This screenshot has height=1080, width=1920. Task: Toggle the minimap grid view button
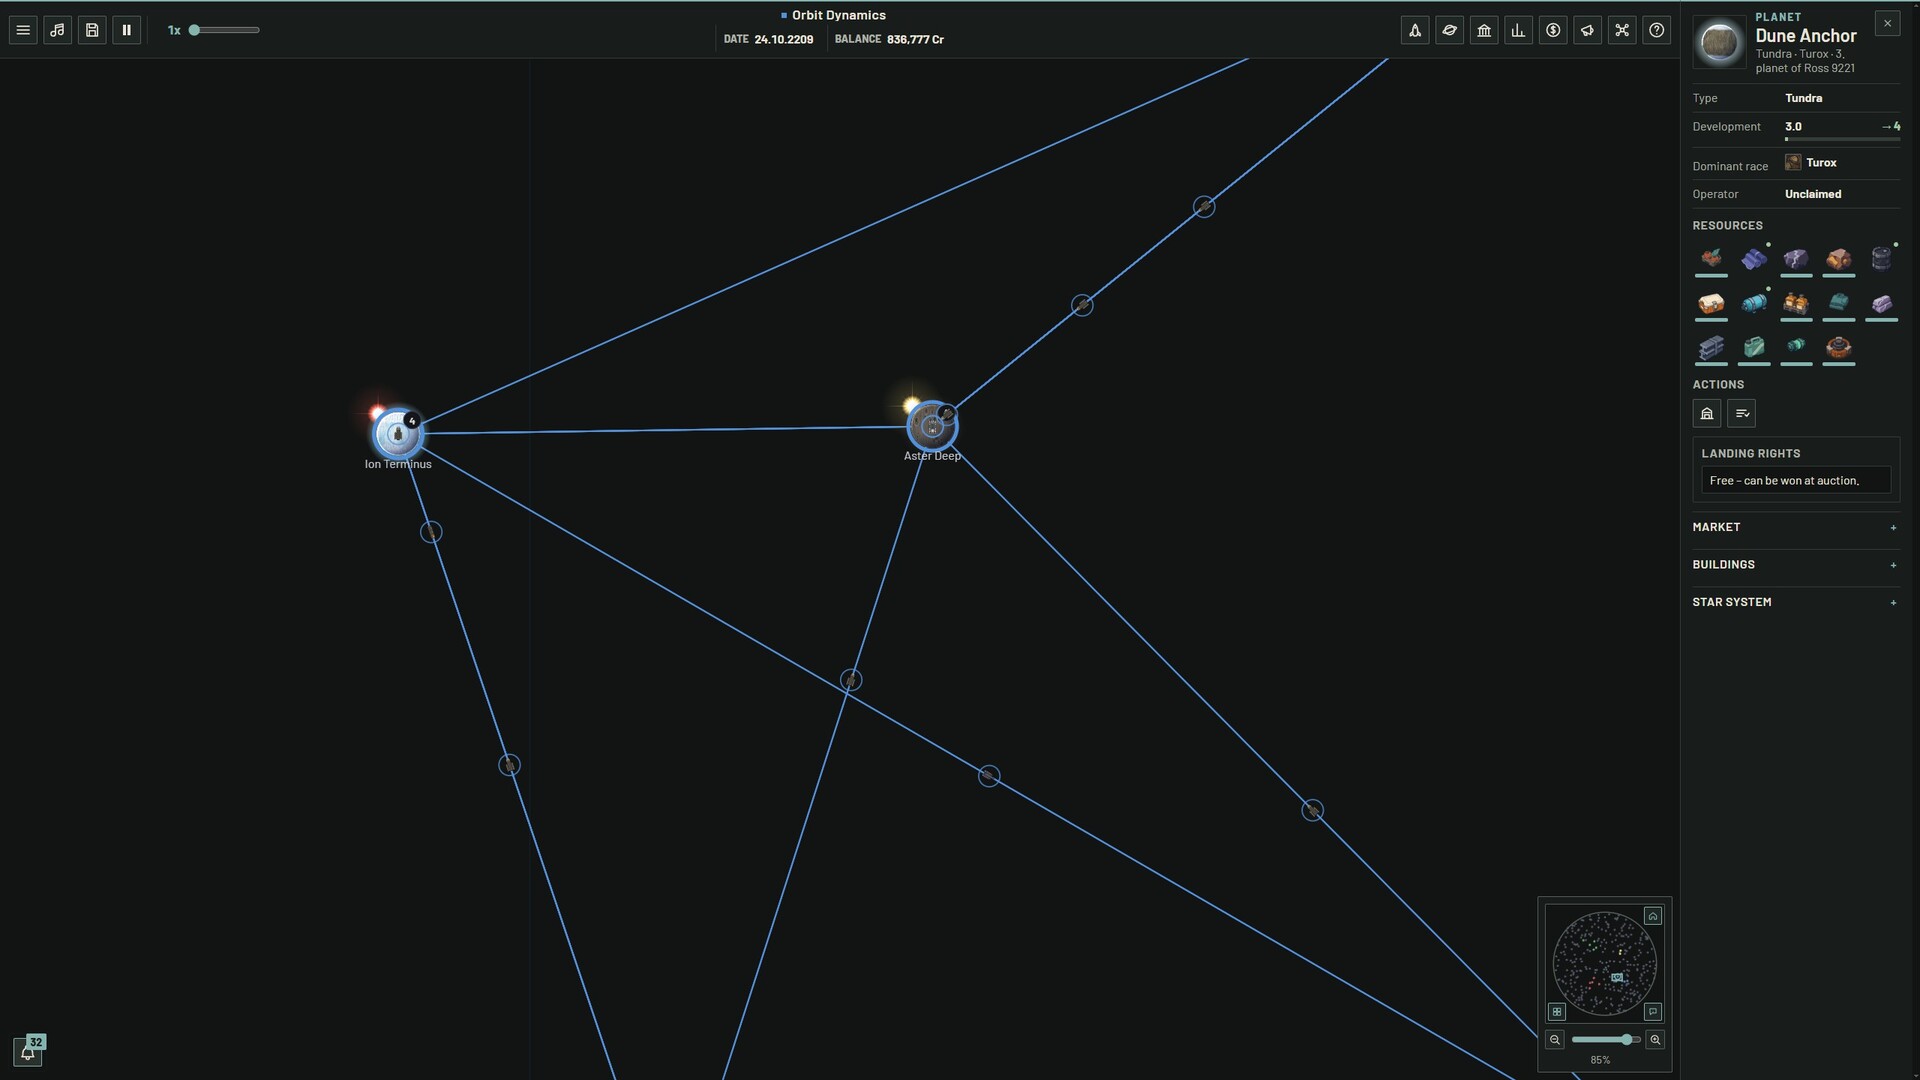tap(1557, 1012)
